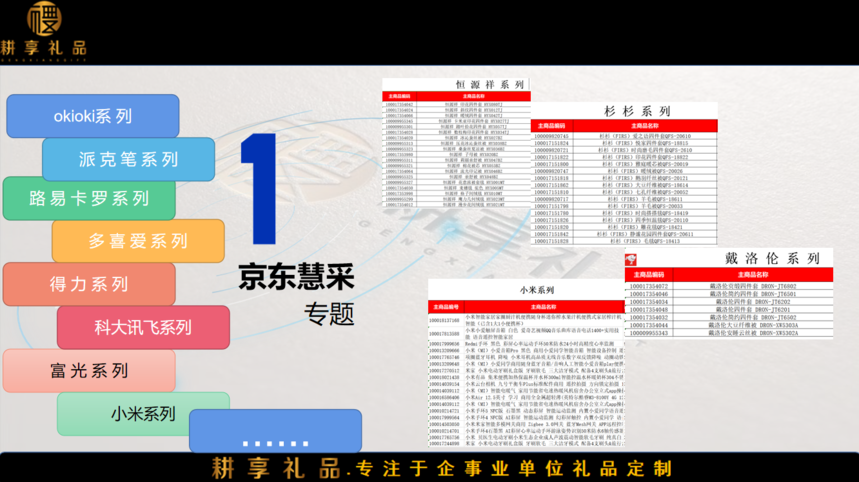Click the 恒源祥系列 table title
859x482 pixels.
point(490,84)
